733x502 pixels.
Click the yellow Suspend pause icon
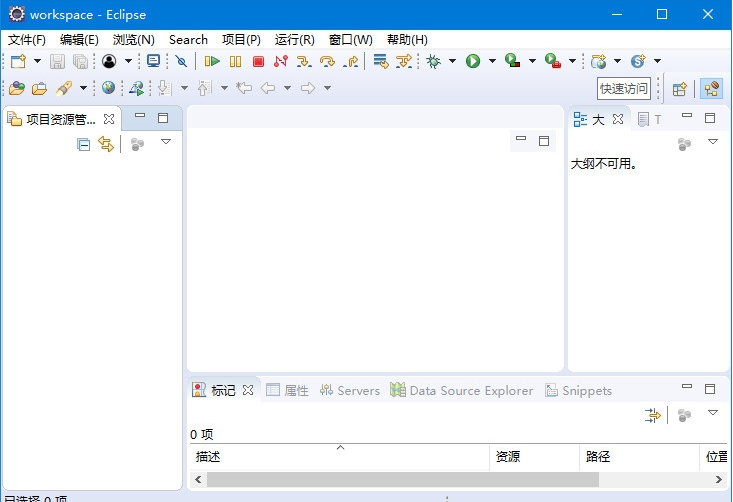(x=235, y=62)
